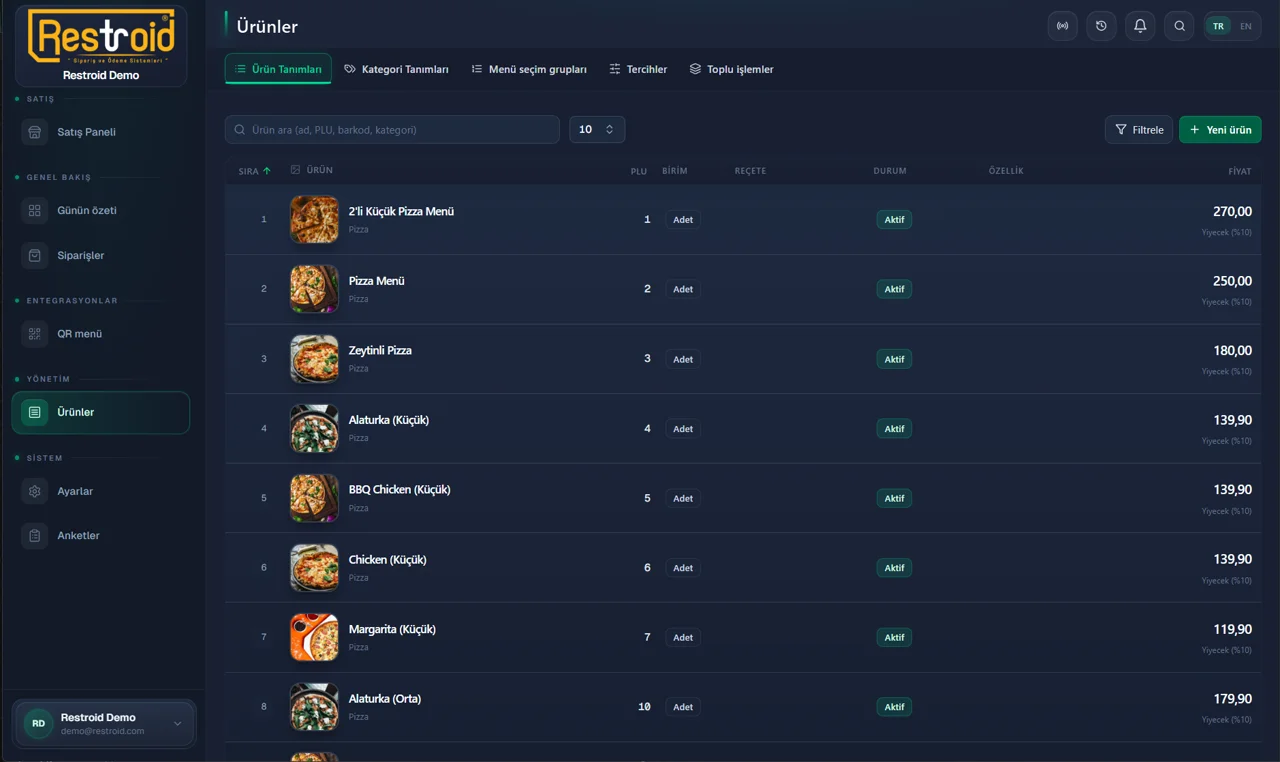Select the BBQ Chicken (Küçük) product name
The image size is (1280, 762).
click(x=400, y=490)
